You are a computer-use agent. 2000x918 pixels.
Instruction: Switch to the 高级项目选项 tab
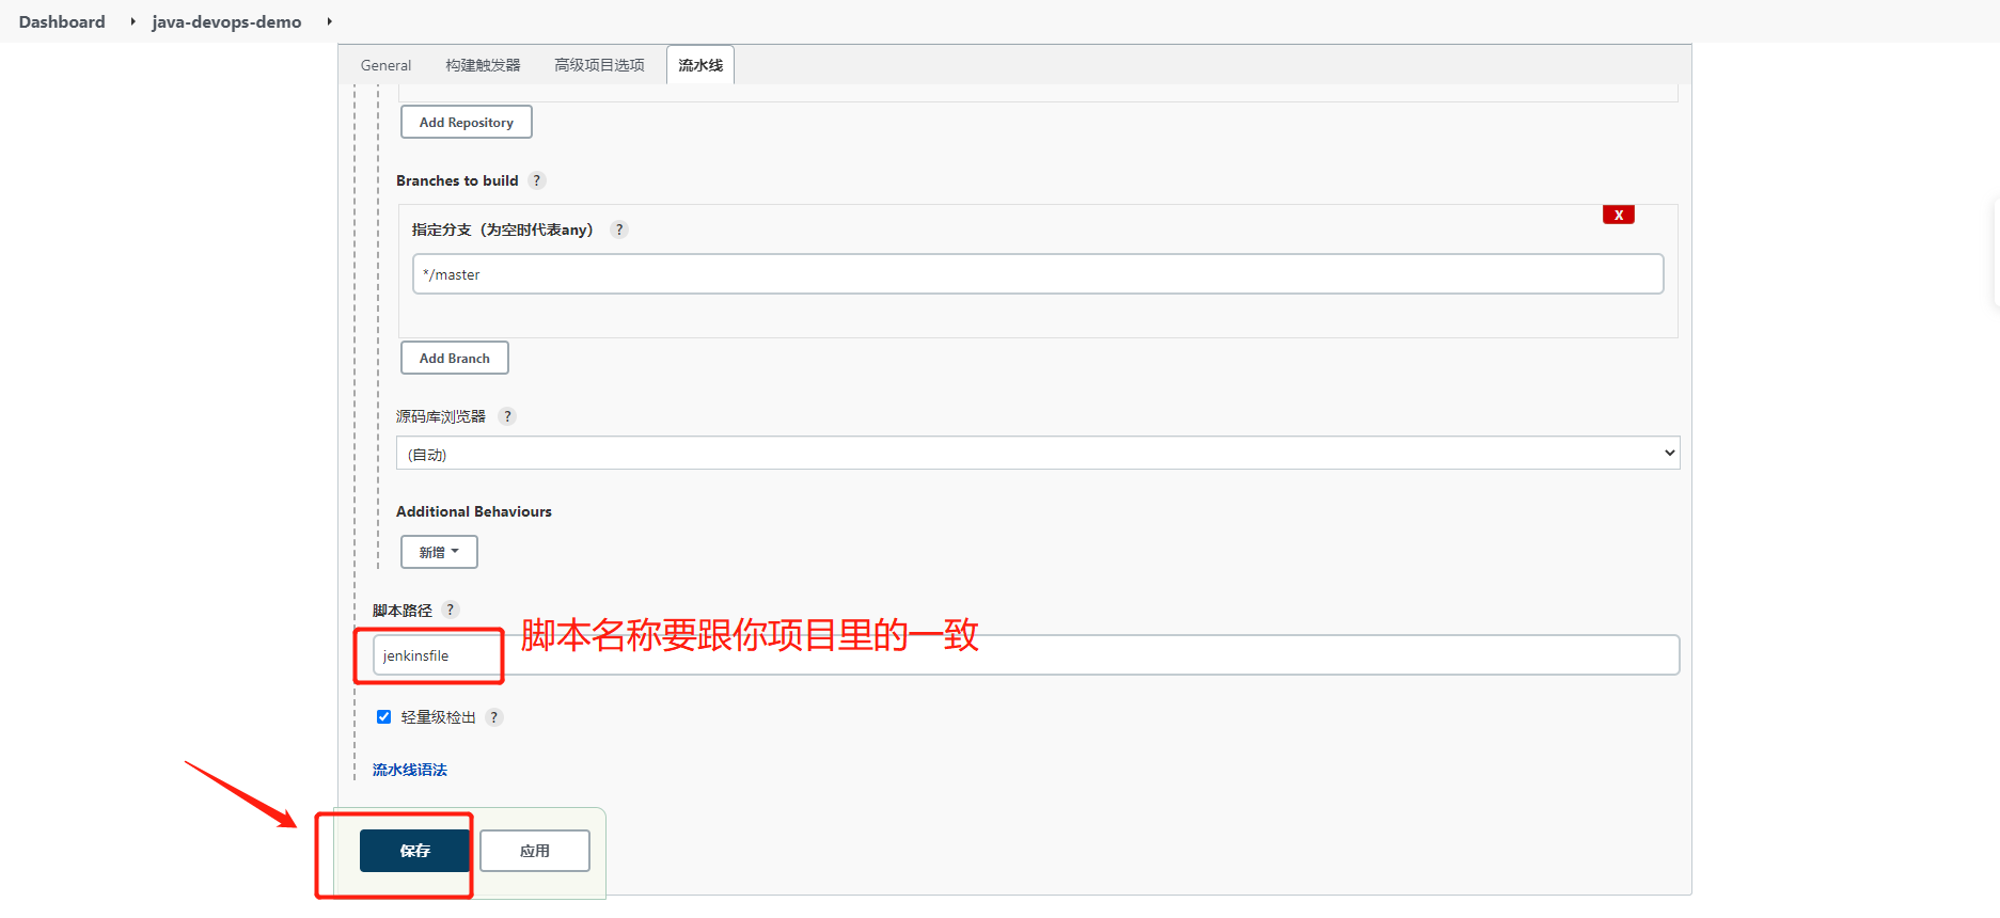tap(599, 65)
